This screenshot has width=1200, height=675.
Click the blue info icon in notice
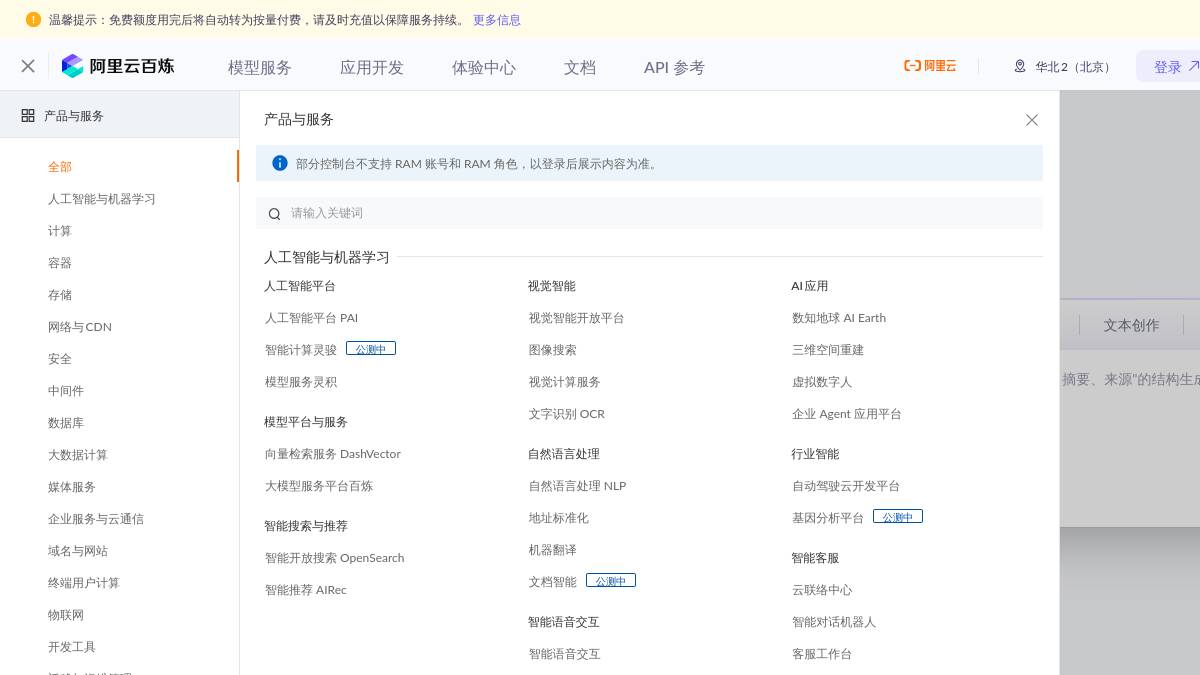[x=280, y=163]
